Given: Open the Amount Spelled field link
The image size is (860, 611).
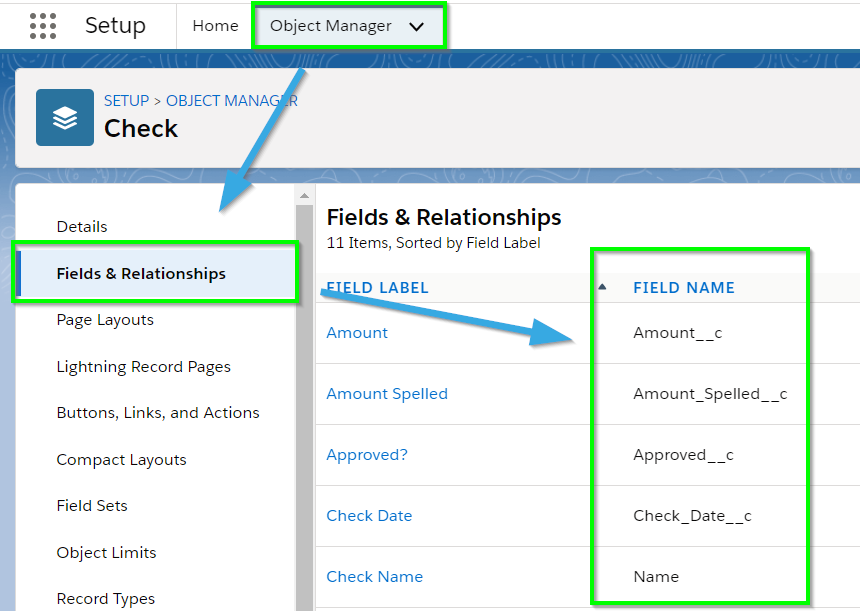Looking at the screenshot, I should tap(387, 393).
